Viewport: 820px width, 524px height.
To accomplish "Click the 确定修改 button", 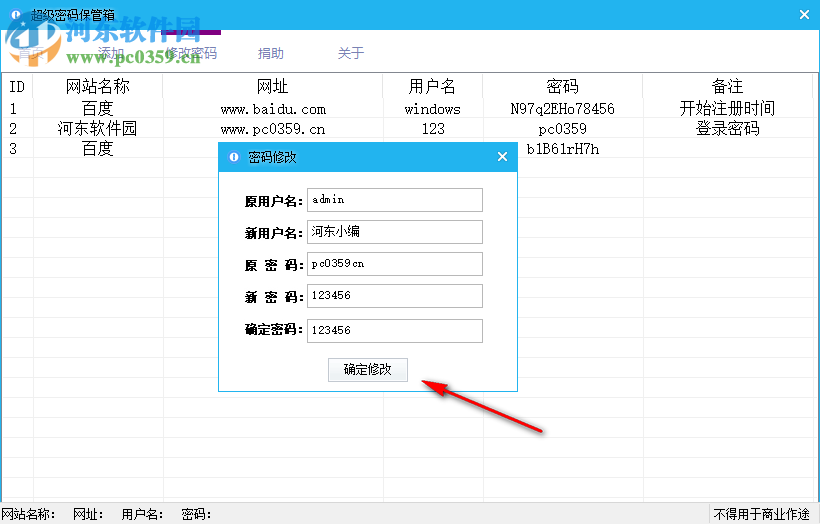I will click(x=368, y=370).
